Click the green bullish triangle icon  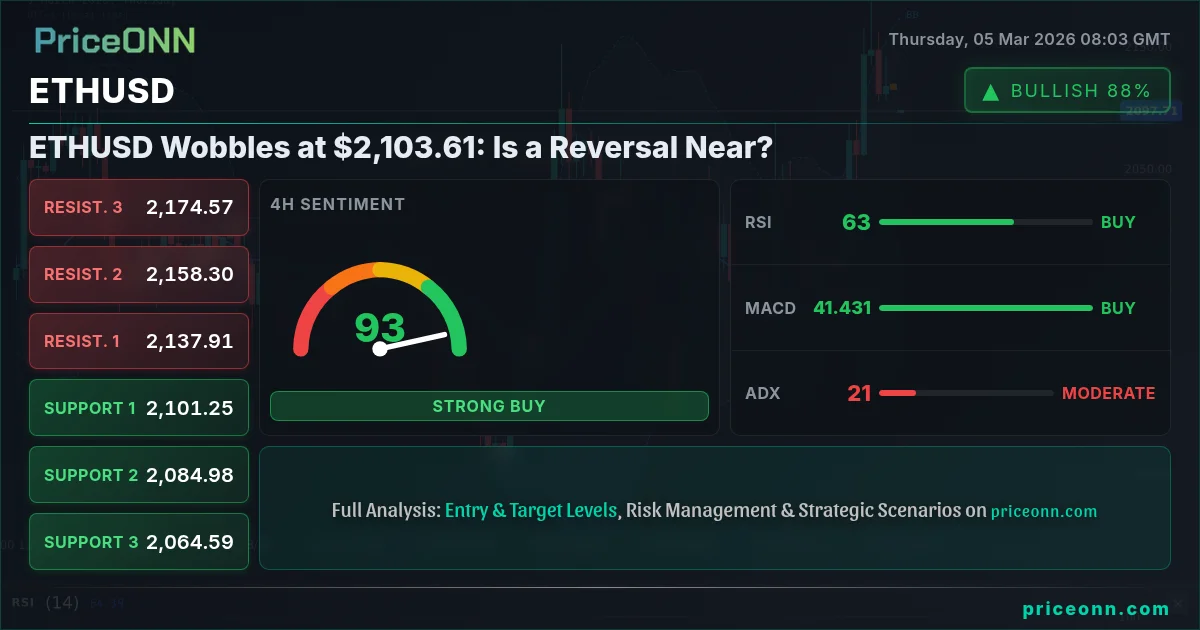point(991,92)
